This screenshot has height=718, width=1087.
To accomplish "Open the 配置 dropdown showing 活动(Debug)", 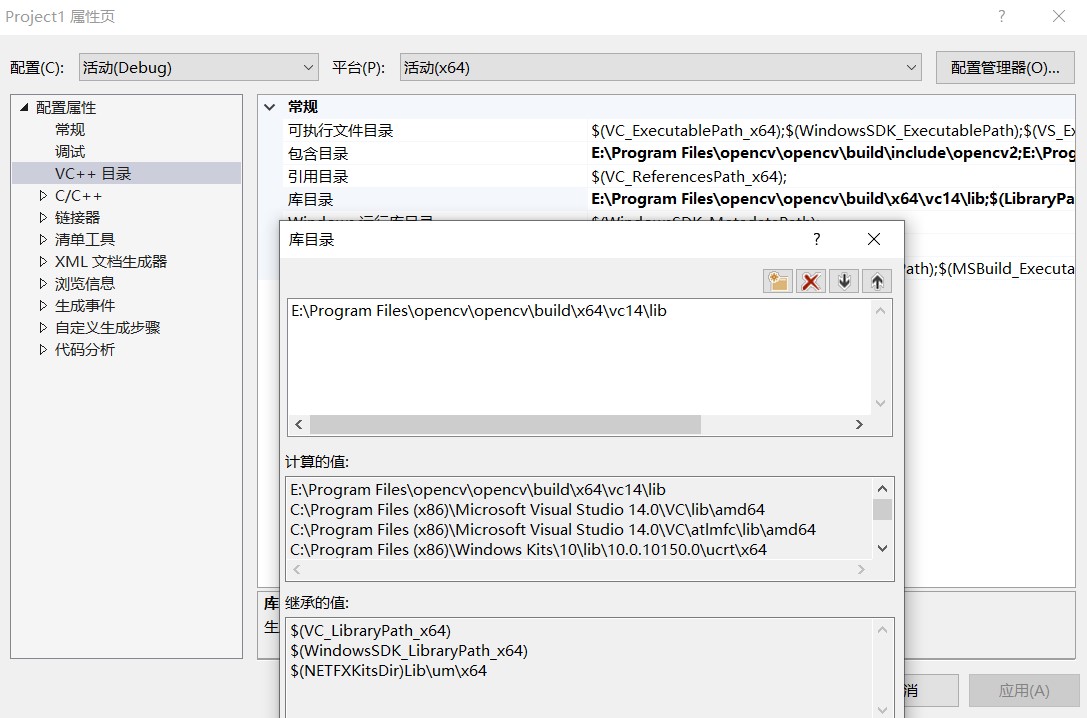I will tap(310, 67).
